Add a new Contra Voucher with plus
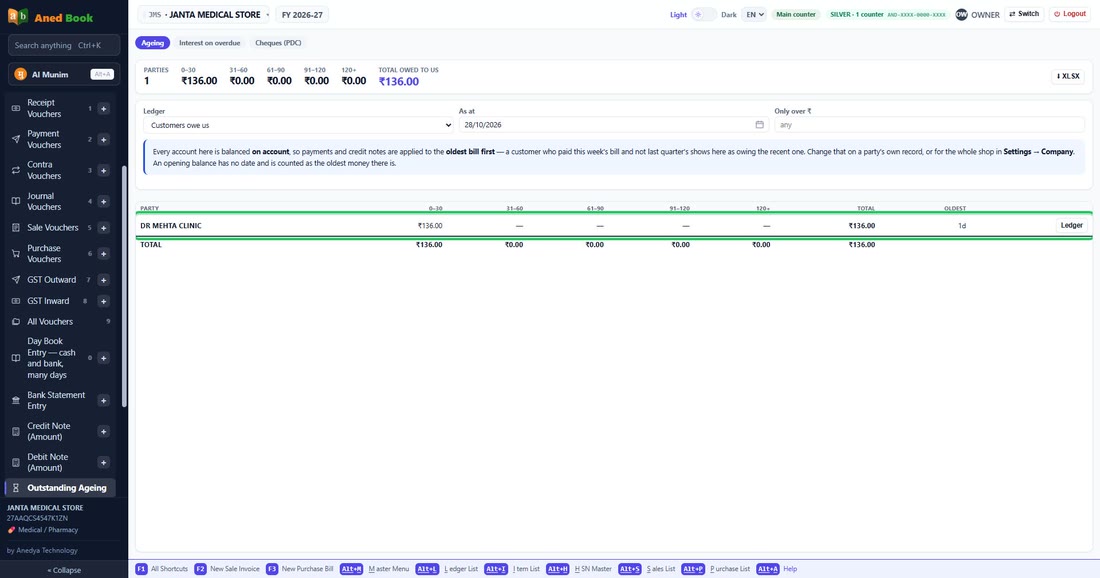Screen dimensions: 1100x578 pos(103,170)
